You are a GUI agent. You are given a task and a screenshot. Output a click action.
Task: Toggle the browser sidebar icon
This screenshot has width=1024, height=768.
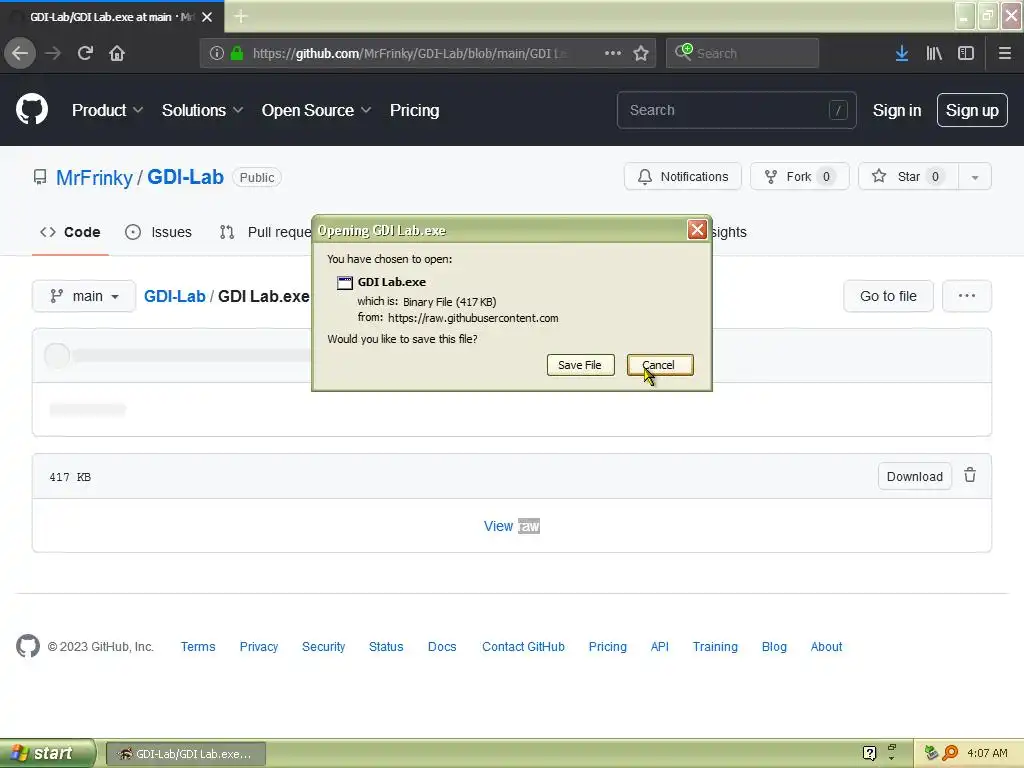coord(966,53)
